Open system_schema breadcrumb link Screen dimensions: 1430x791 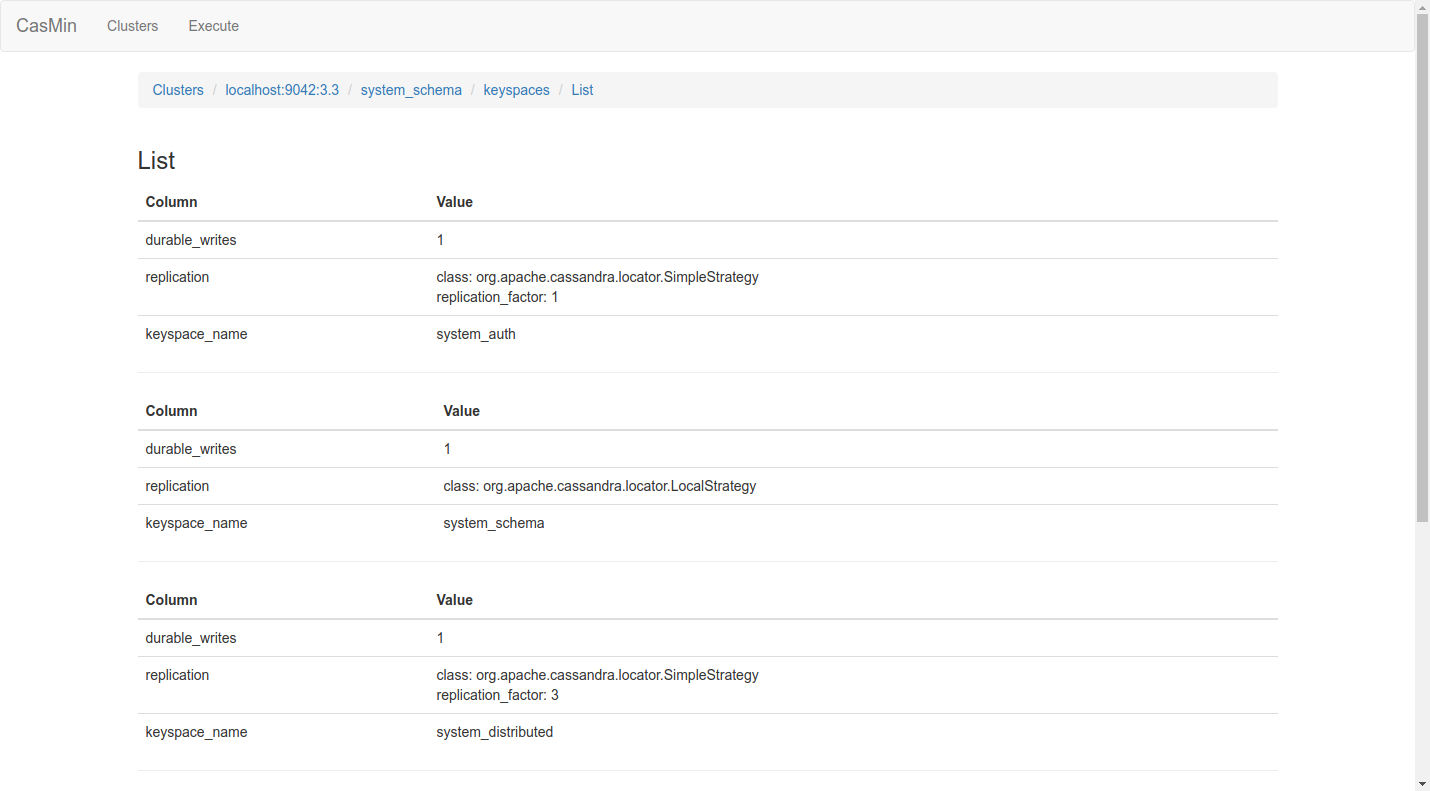click(411, 90)
